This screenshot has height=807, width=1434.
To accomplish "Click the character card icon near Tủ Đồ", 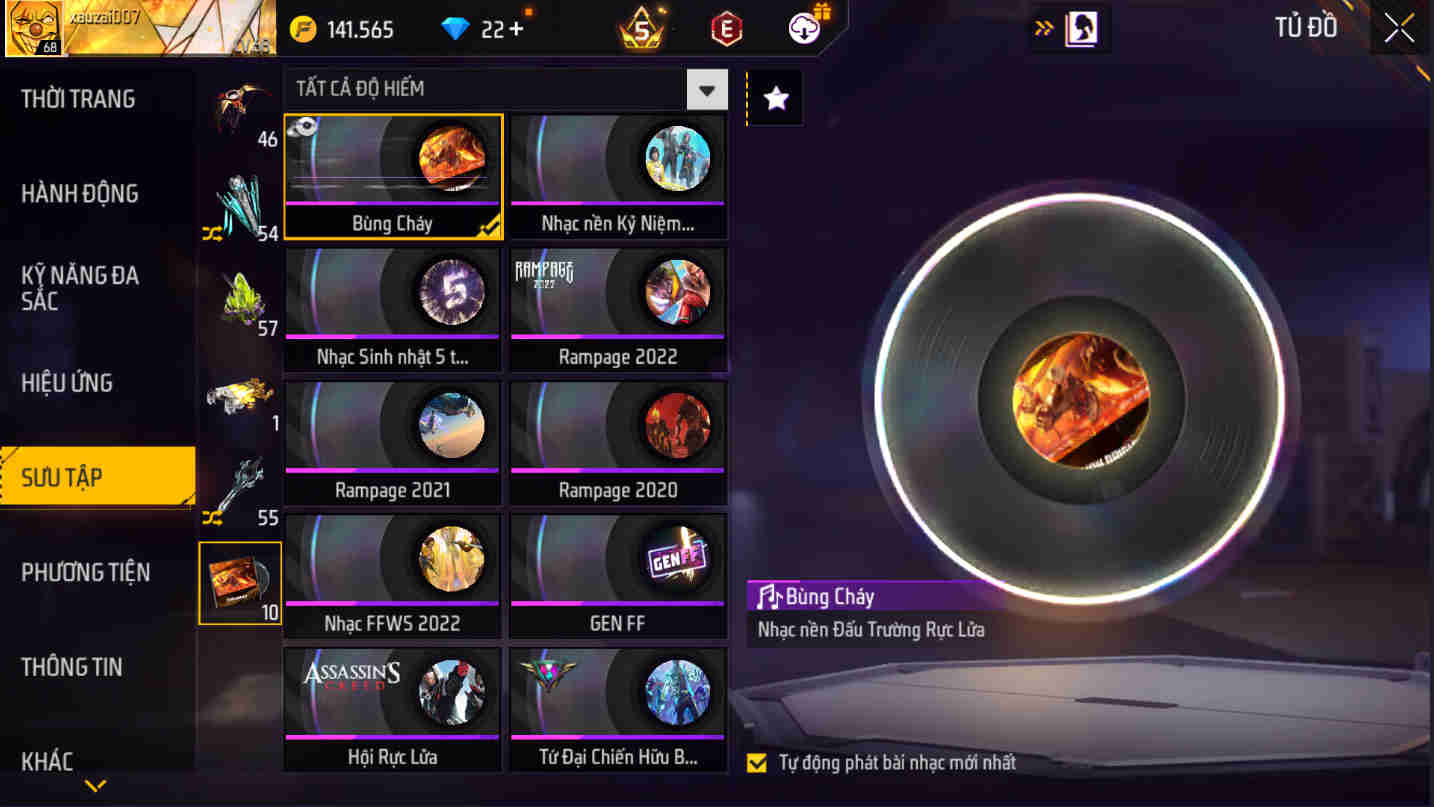I will click(x=1082, y=29).
